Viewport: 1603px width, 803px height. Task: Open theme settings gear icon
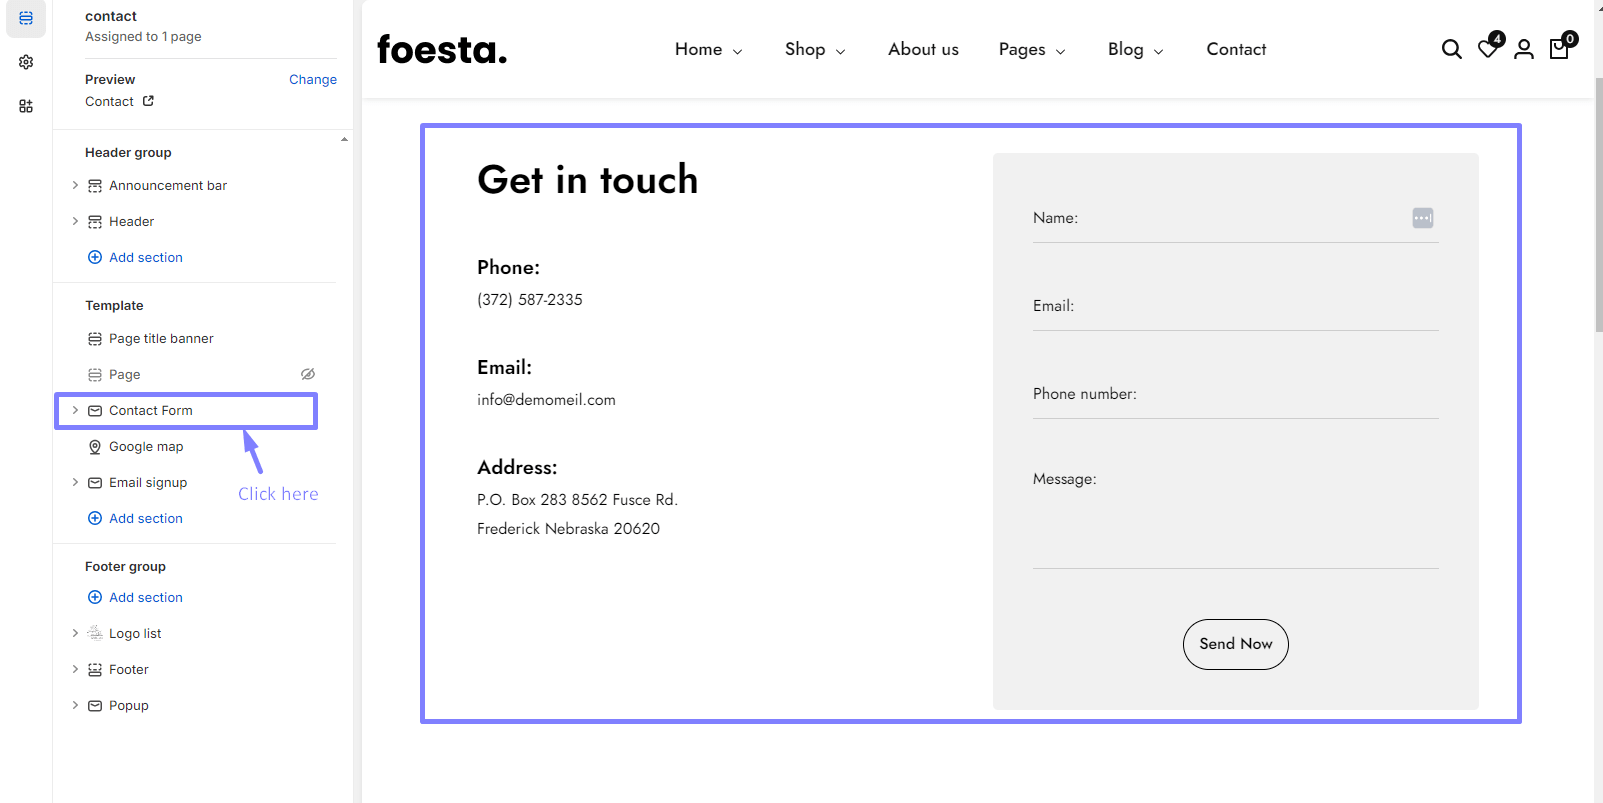click(26, 62)
